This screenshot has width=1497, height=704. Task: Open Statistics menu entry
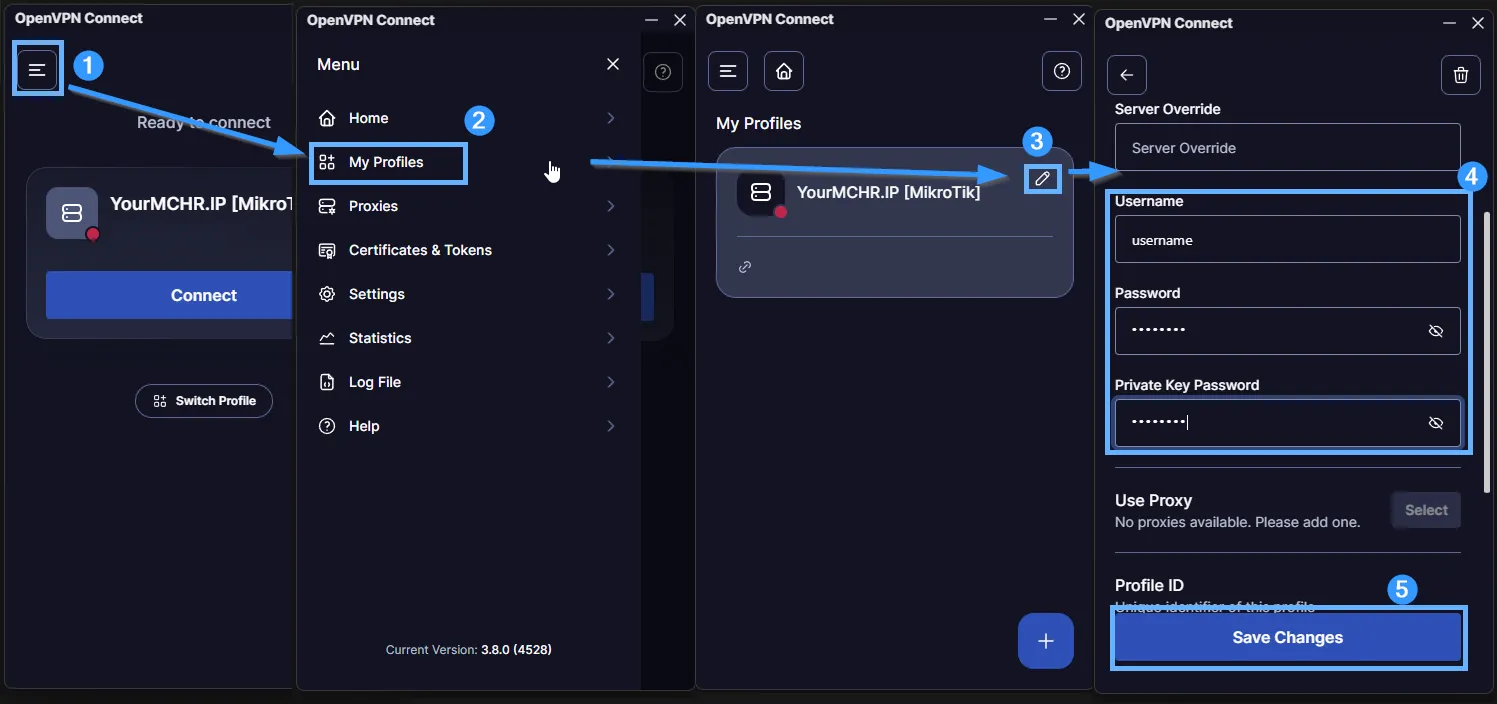(467, 338)
